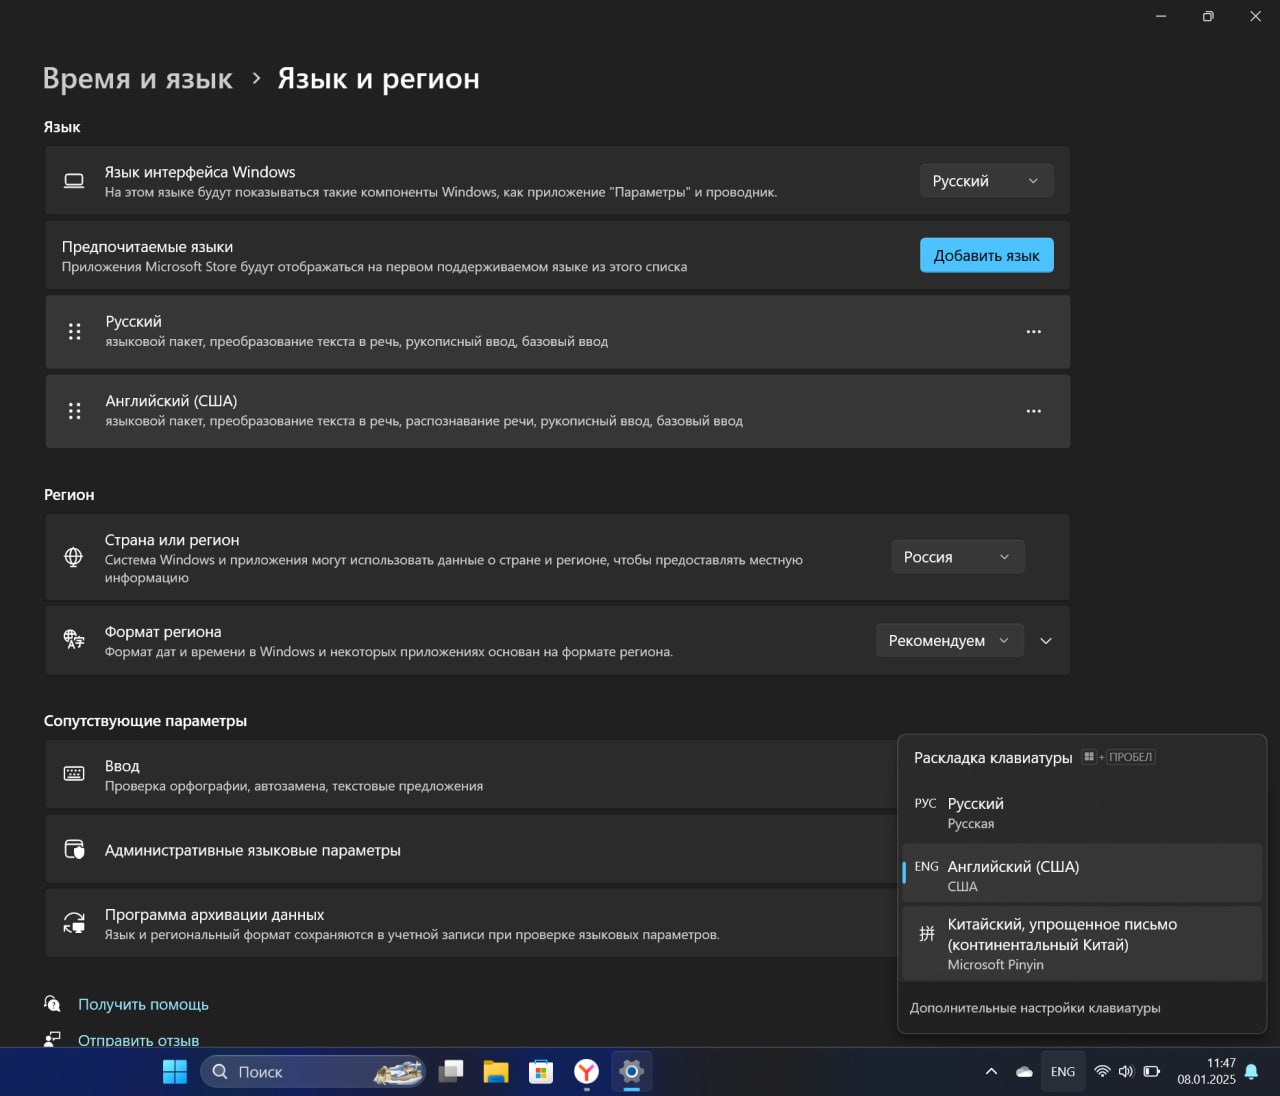The height and width of the screenshot is (1096, 1280).
Task: Click the globe icon for Страна или регион
Action: click(74, 557)
